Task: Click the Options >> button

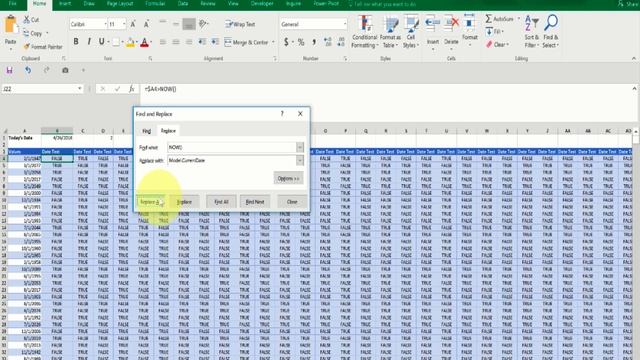Action: 288,178
